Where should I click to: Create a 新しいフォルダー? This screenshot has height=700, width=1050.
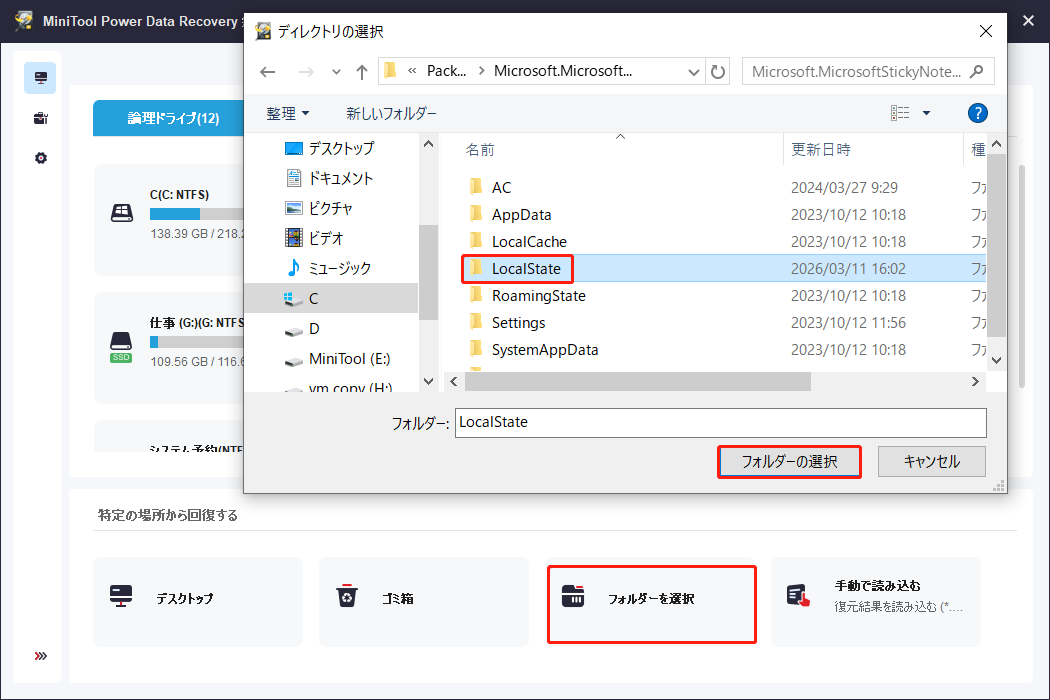(x=391, y=113)
